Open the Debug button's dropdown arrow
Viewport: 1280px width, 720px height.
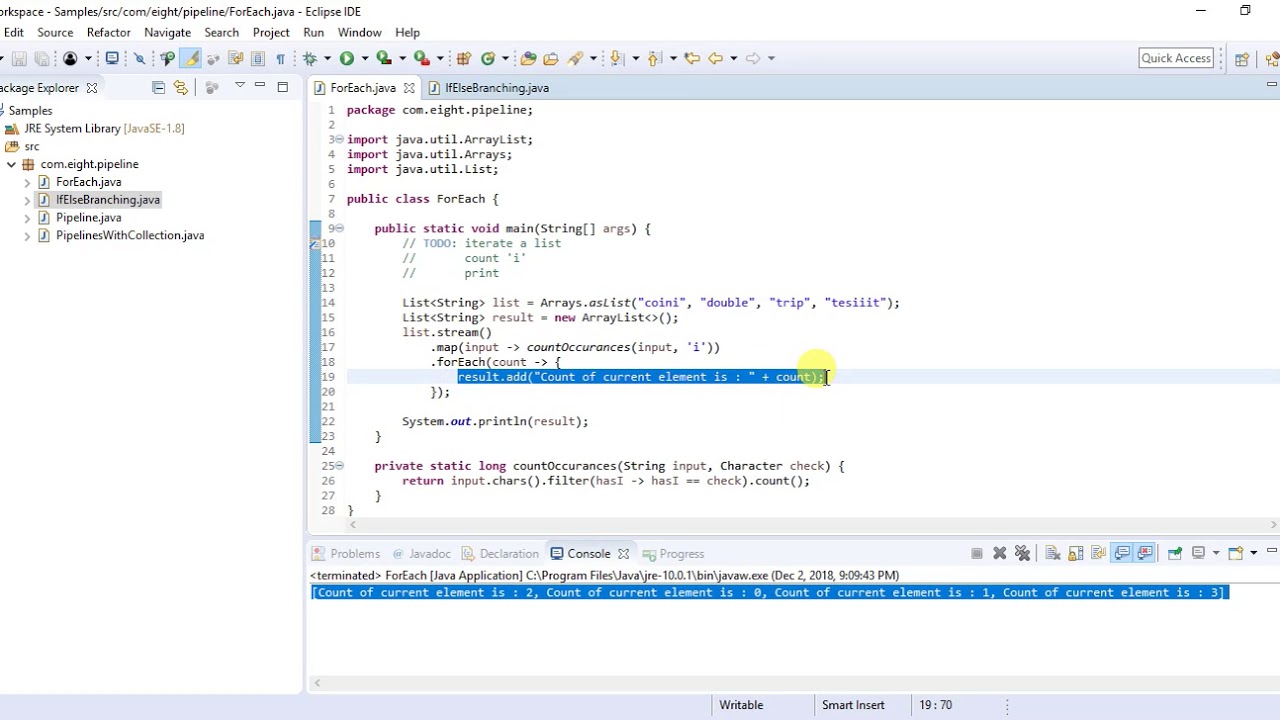click(327, 58)
